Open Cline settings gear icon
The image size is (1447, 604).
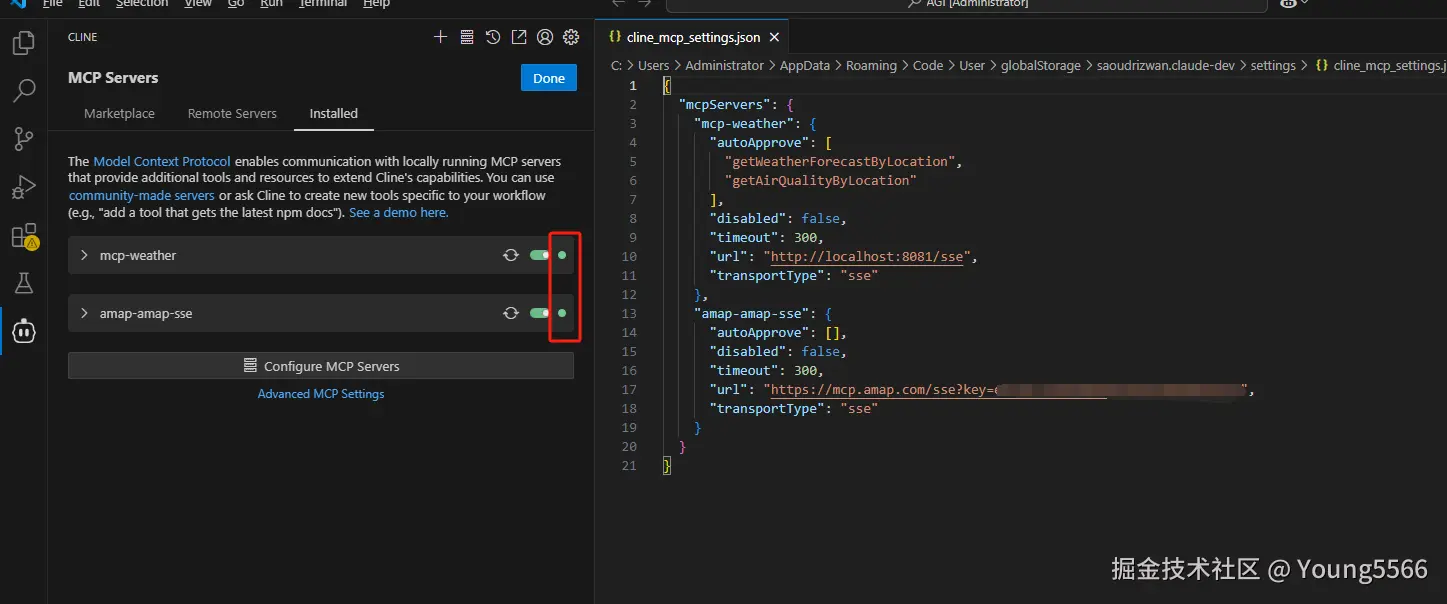pos(571,37)
